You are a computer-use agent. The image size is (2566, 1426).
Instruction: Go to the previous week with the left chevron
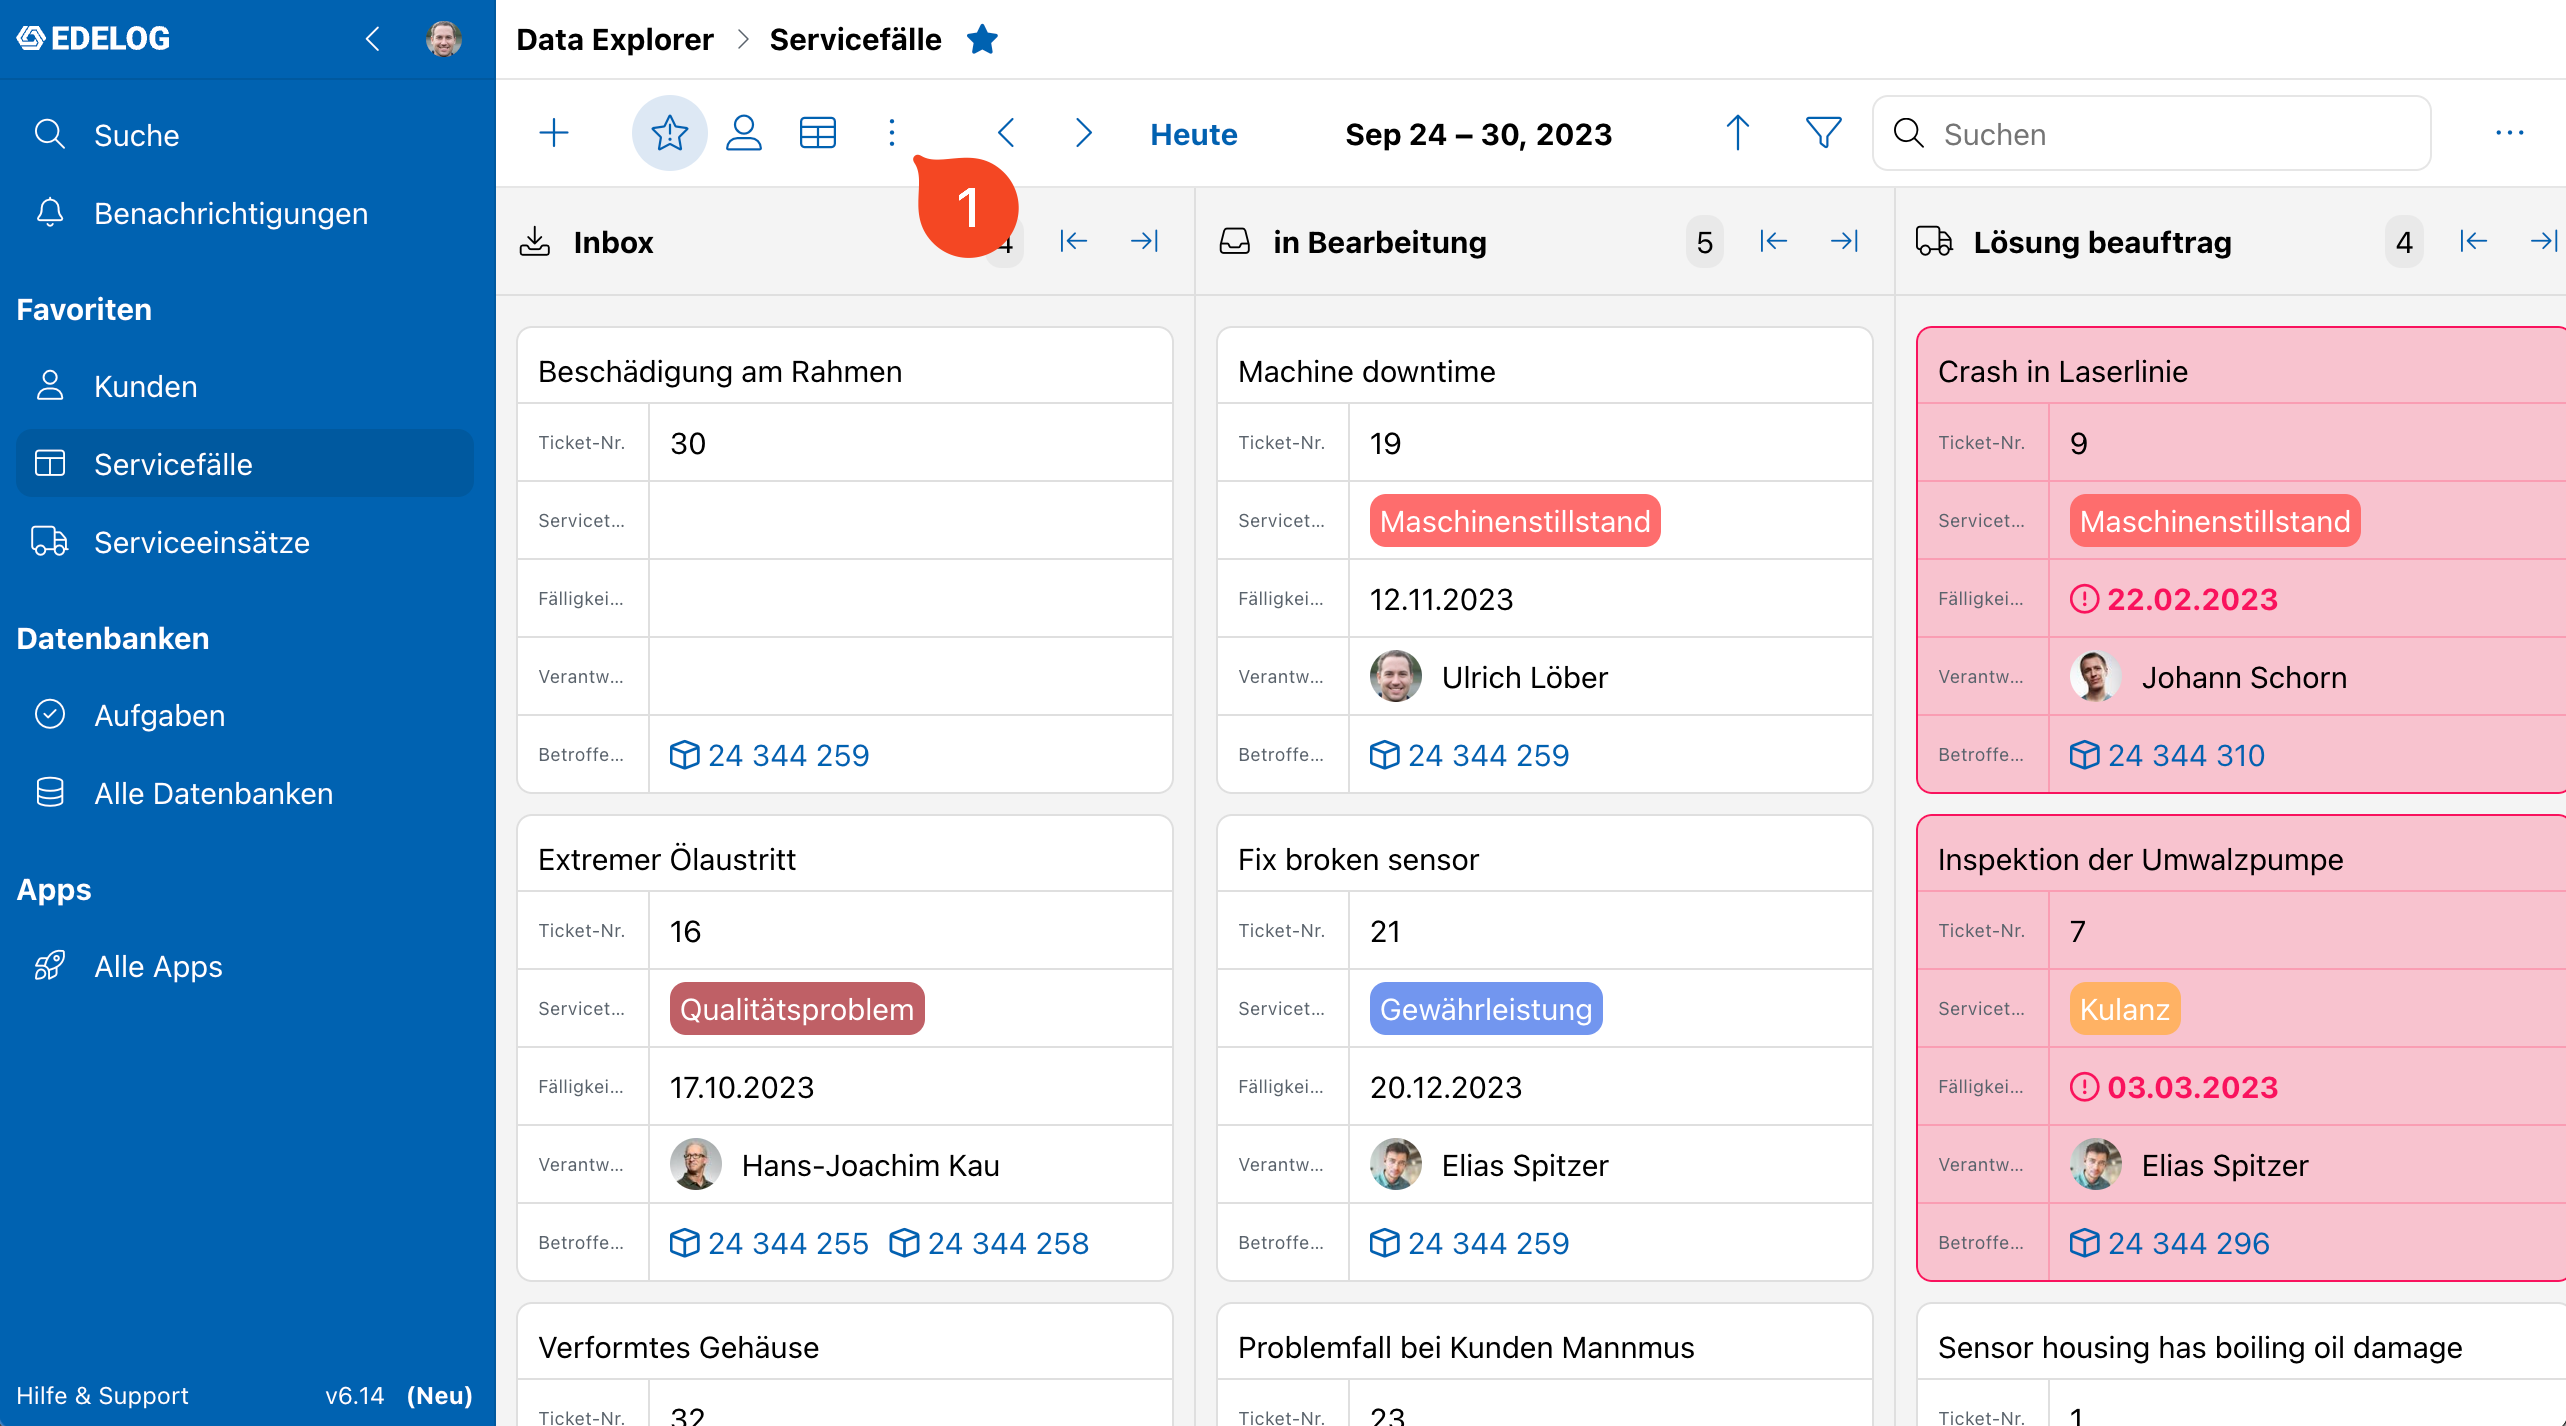tap(1006, 133)
